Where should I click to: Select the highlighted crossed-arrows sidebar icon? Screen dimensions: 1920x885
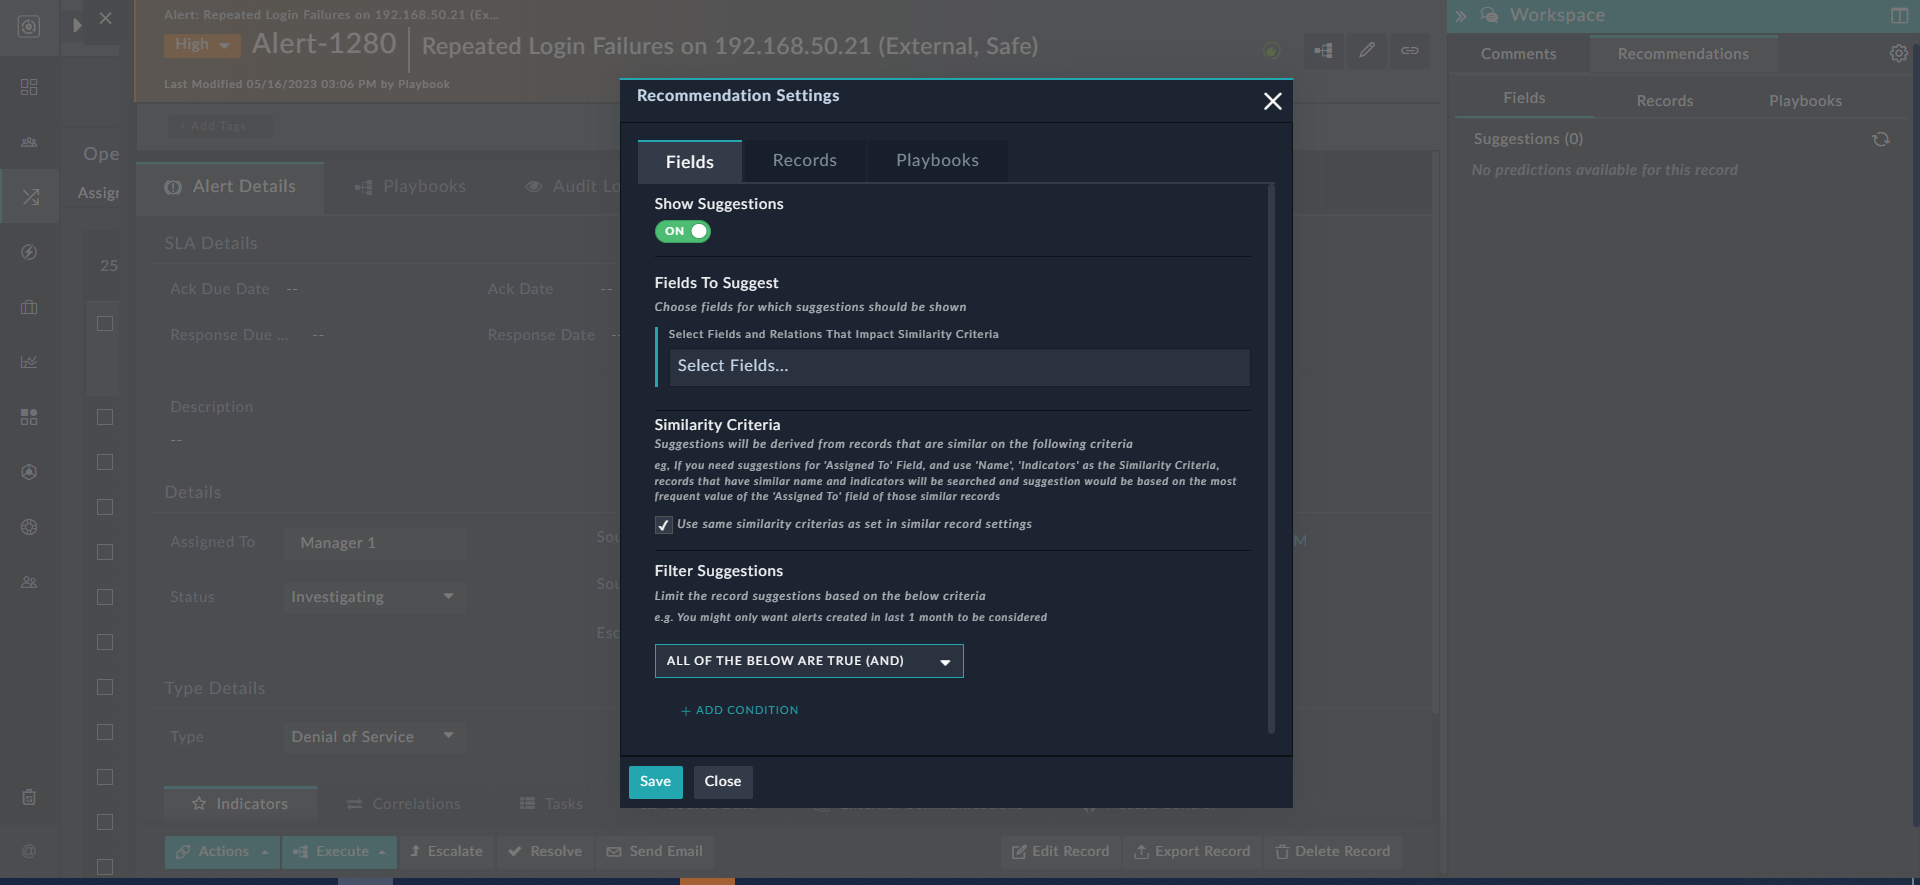tap(30, 197)
